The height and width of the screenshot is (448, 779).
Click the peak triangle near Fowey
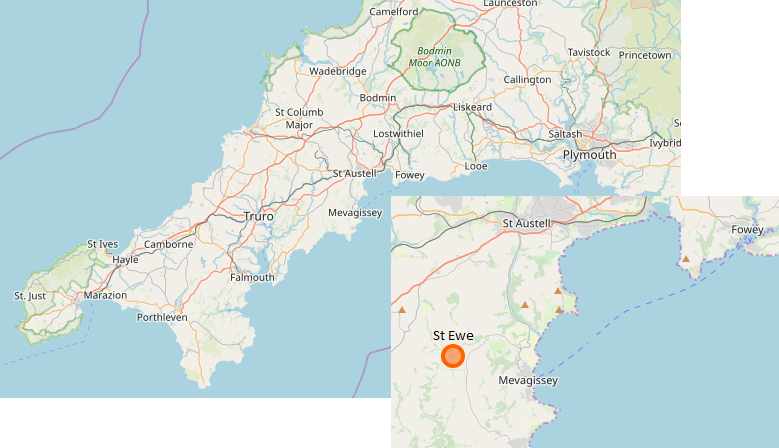click(686, 259)
